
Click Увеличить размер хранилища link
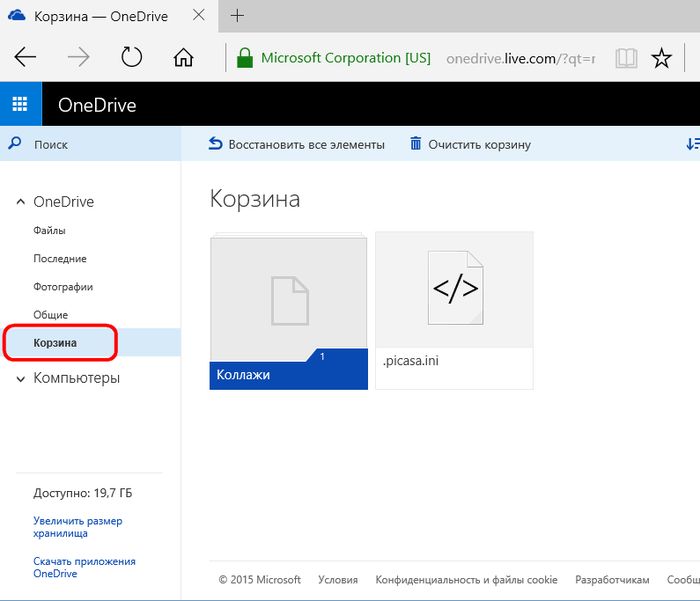[77, 527]
